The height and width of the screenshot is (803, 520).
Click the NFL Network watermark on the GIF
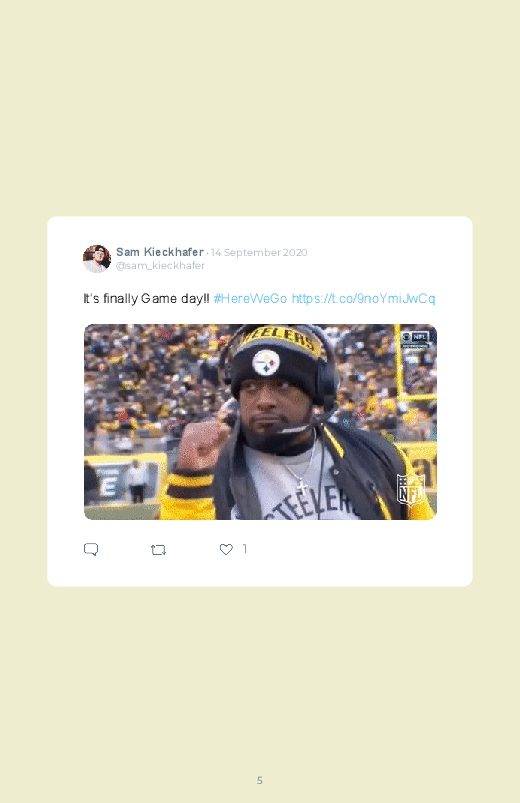415,339
